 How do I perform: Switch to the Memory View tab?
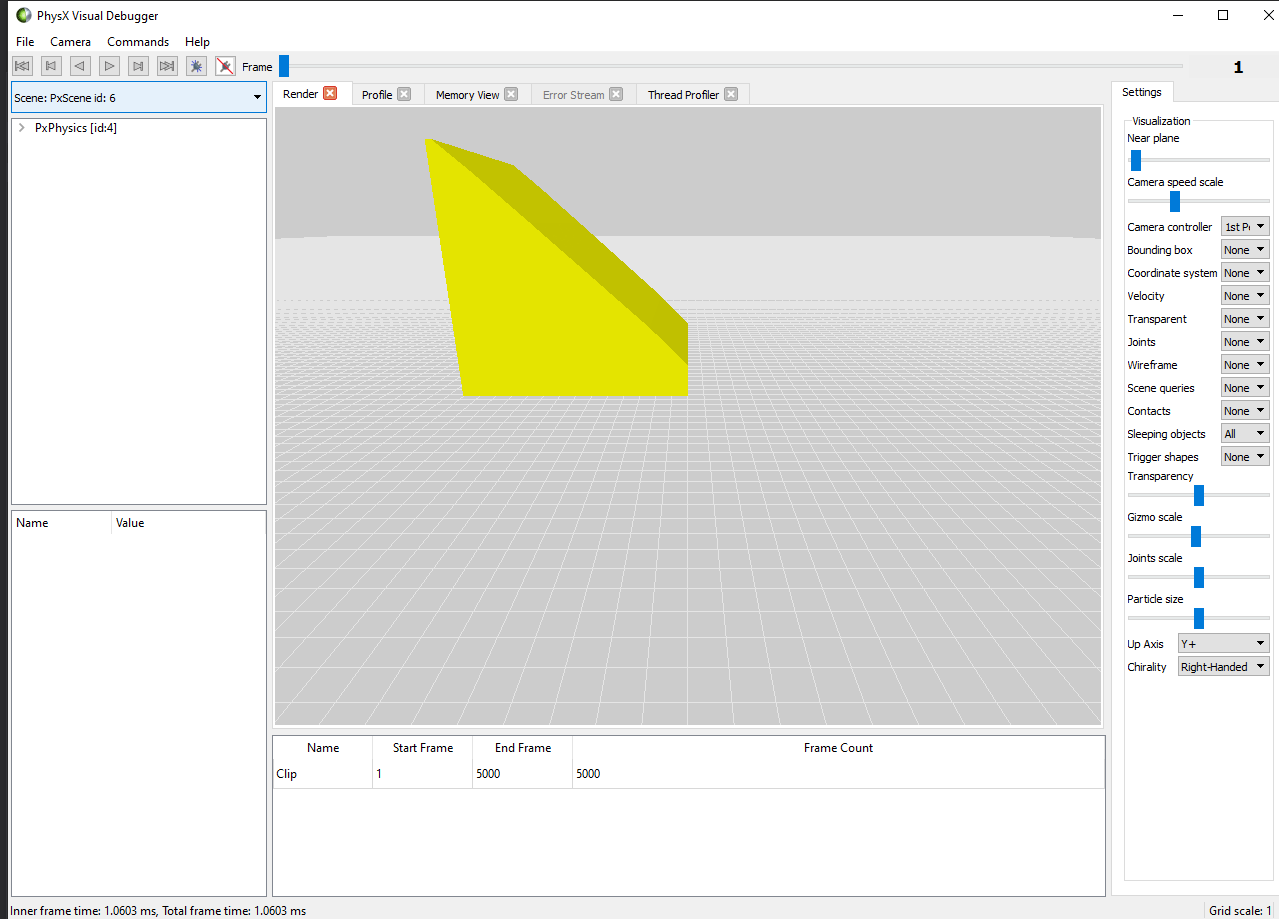[466, 94]
